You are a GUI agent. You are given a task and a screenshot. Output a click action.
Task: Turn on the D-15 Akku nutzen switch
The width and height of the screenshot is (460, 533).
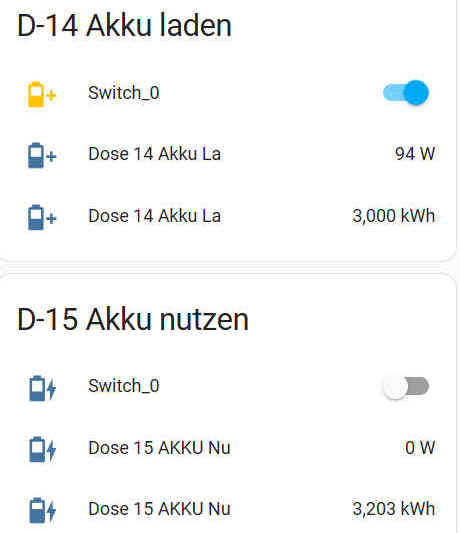coord(406,387)
